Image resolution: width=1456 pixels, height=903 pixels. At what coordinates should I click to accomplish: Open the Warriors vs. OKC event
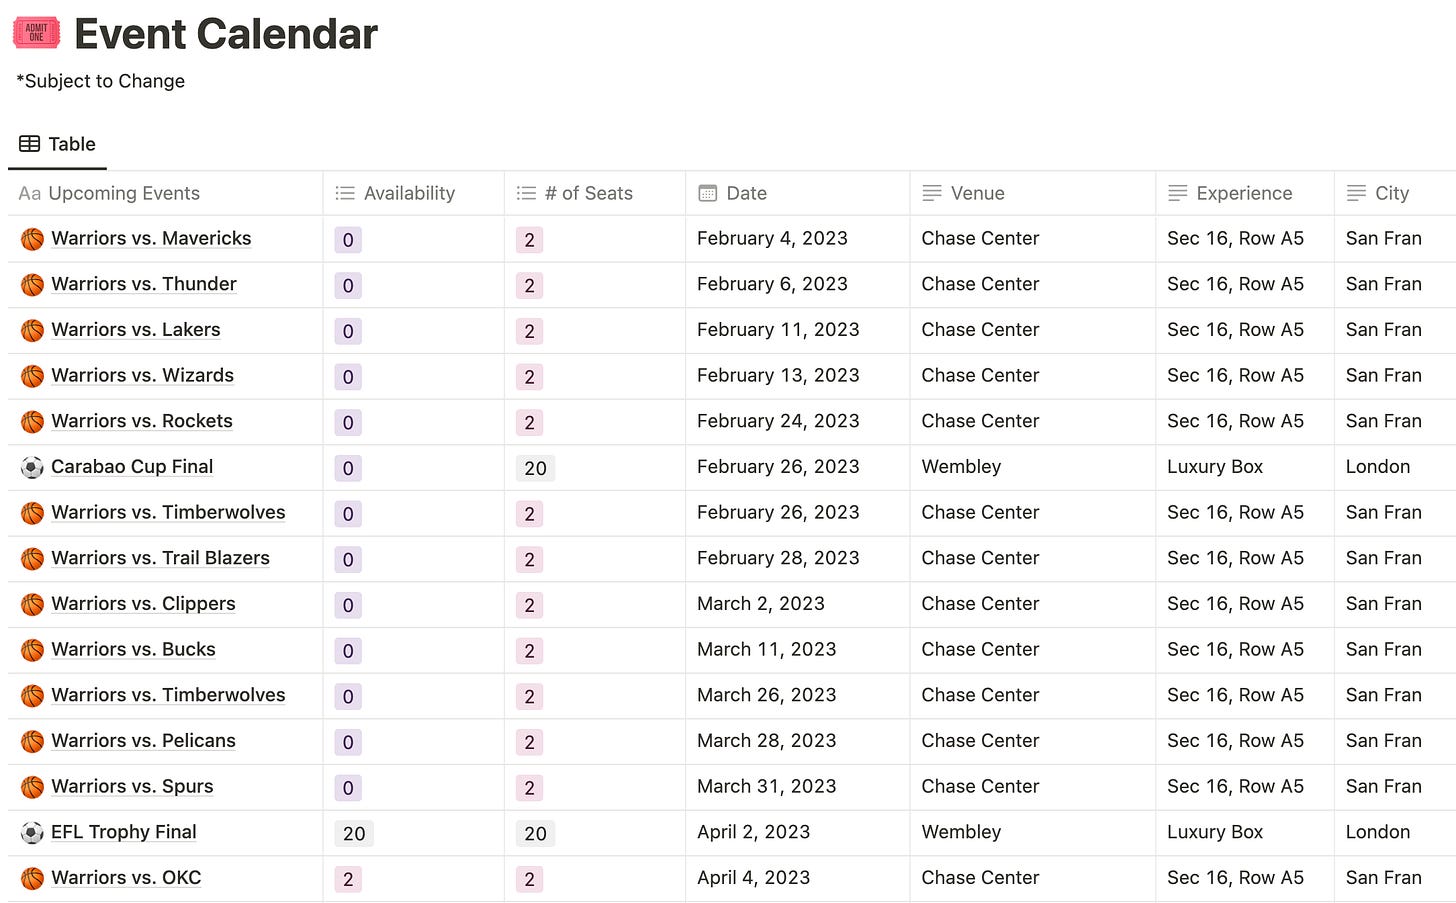pyautogui.click(x=127, y=877)
